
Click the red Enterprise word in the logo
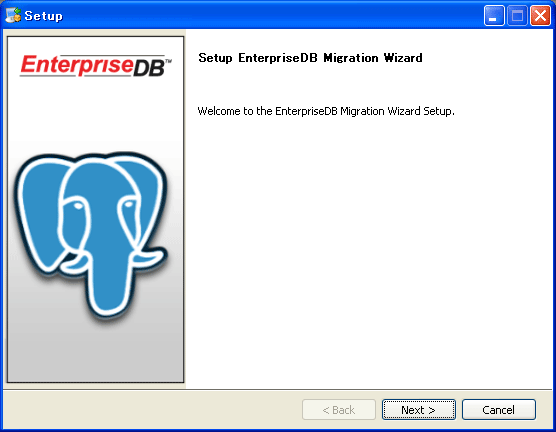click(x=77, y=65)
